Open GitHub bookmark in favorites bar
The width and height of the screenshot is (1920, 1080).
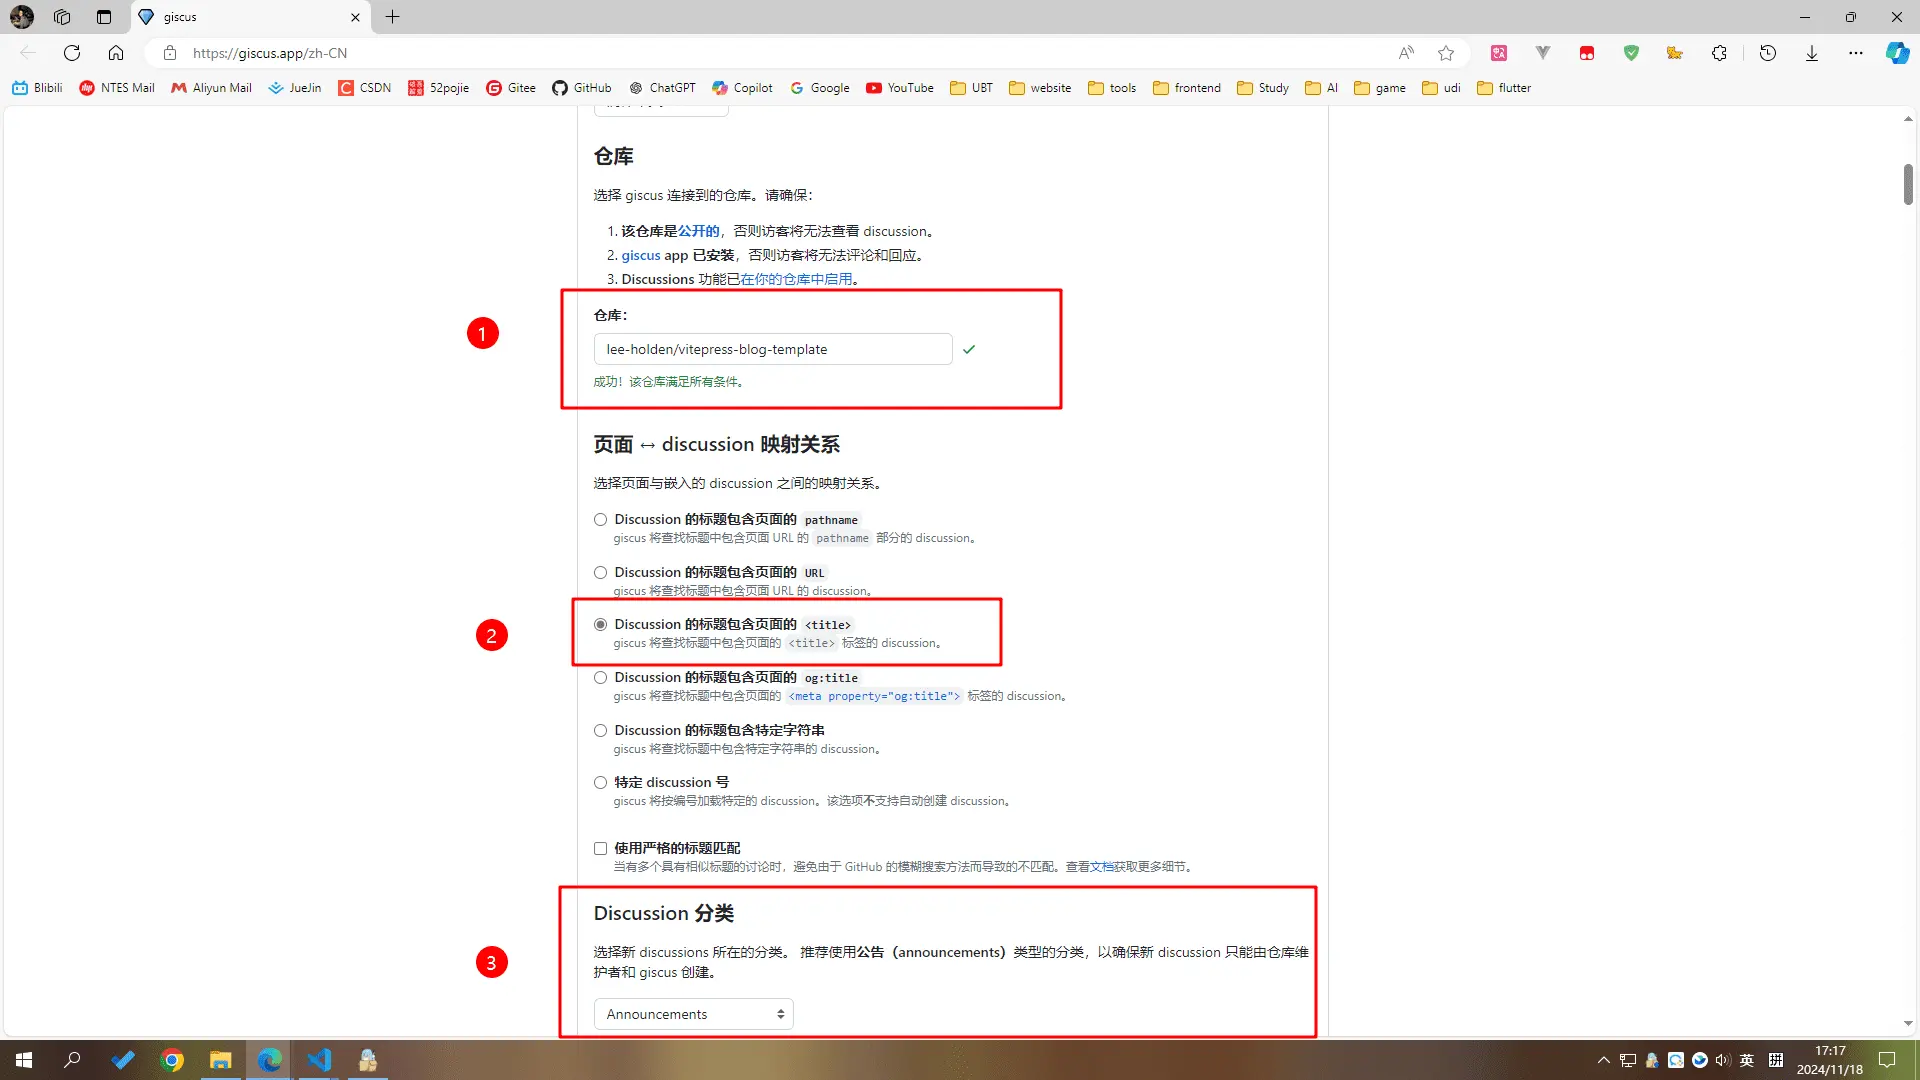pos(581,88)
